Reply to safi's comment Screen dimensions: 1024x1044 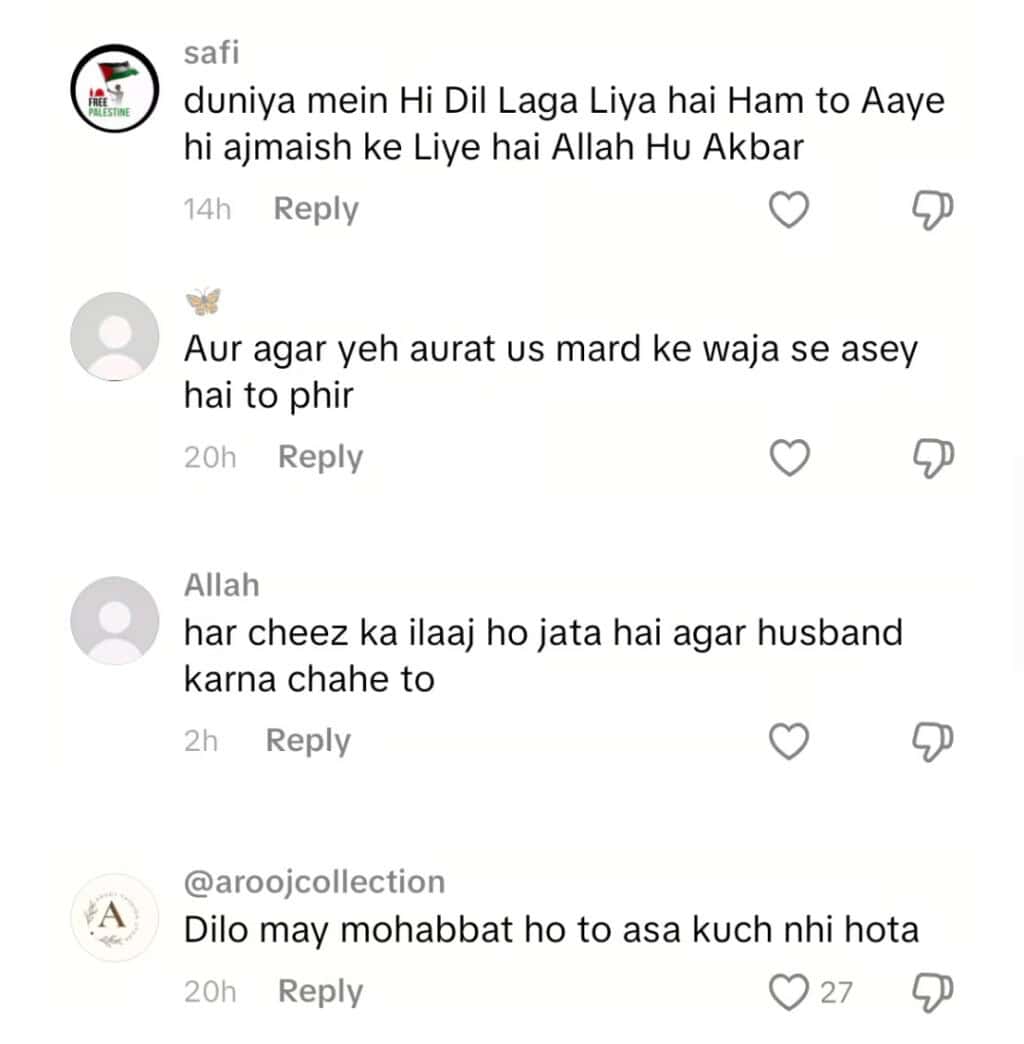(x=316, y=209)
